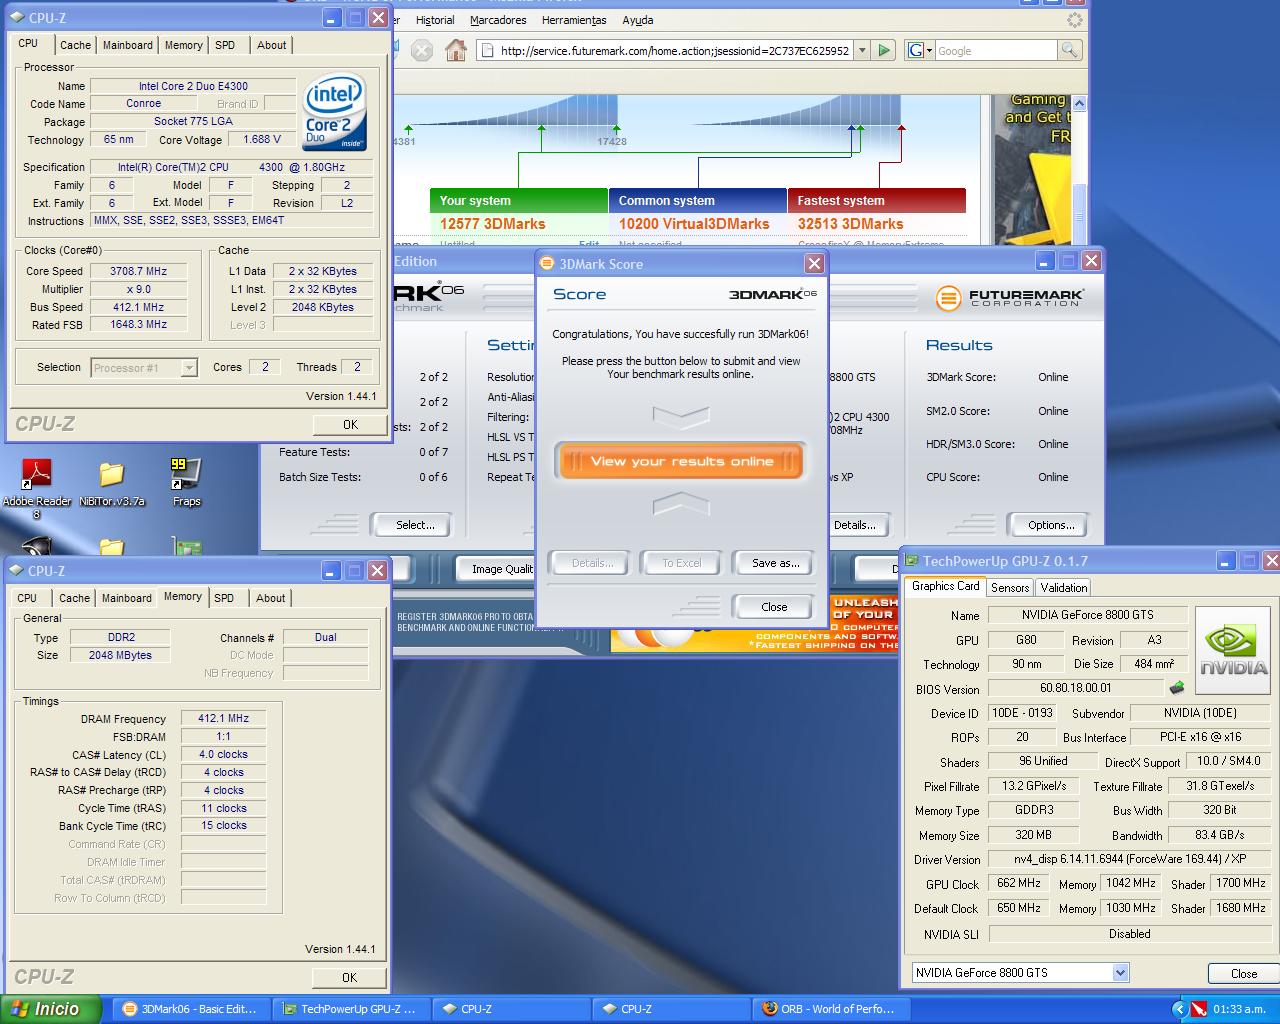Click the system tray red alert icon
Viewport: 1280px width, 1024px height.
click(1199, 1009)
